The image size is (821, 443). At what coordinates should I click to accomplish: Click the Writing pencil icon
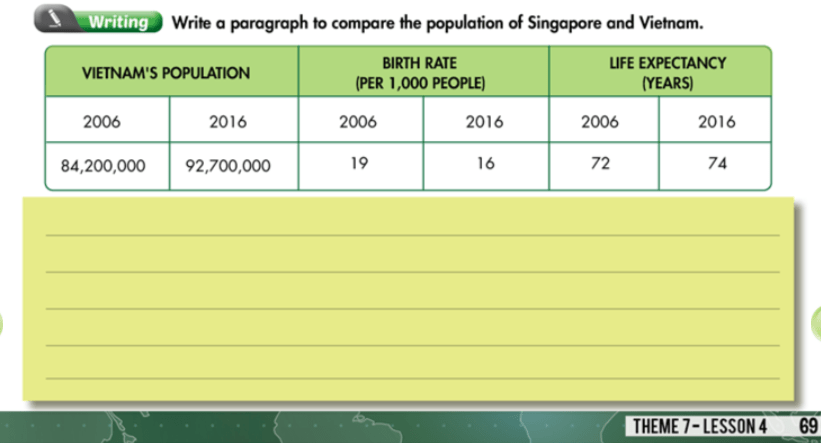point(54,19)
